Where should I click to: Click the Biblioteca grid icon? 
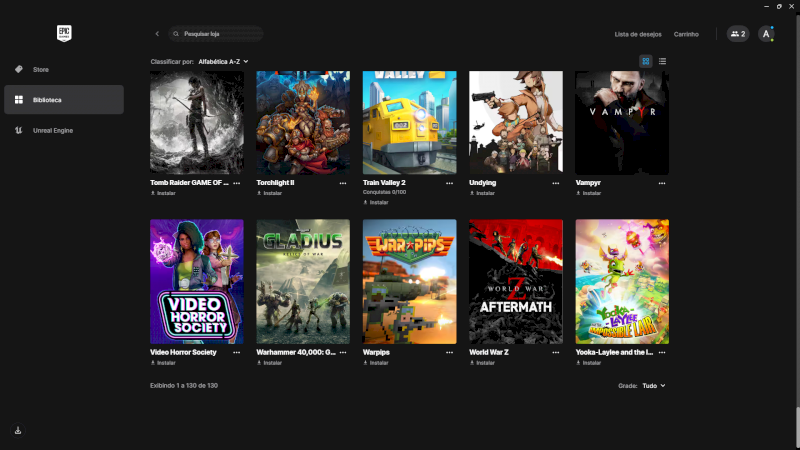(x=19, y=99)
